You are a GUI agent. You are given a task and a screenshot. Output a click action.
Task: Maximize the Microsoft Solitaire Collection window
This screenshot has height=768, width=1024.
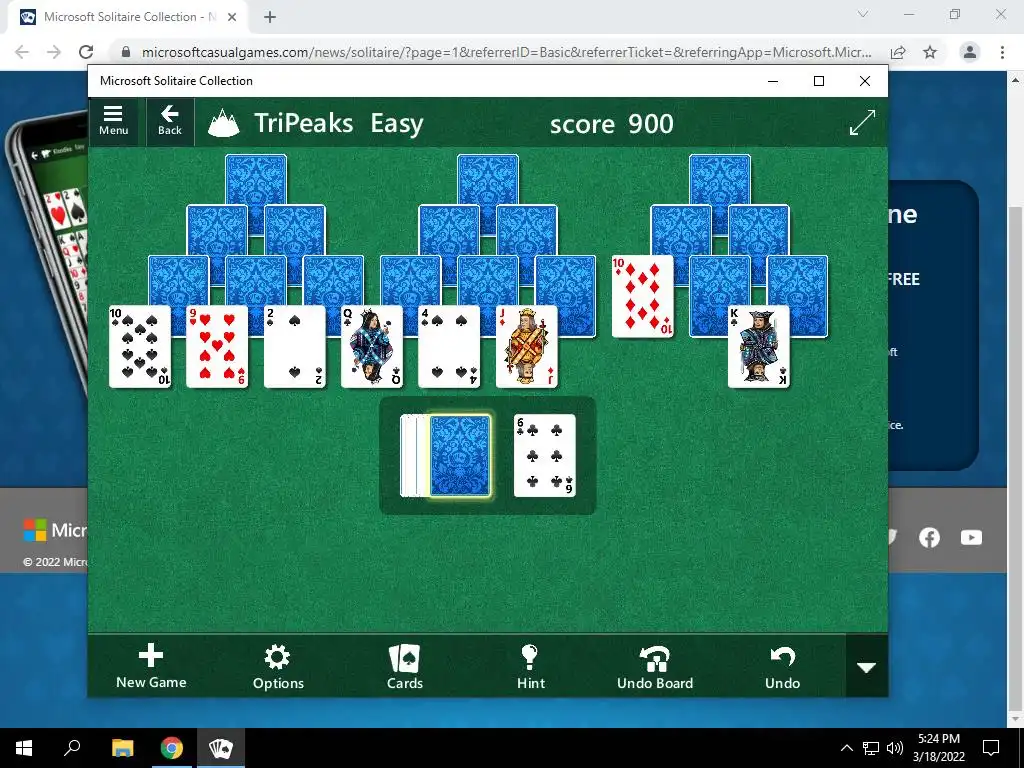tap(819, 81)
